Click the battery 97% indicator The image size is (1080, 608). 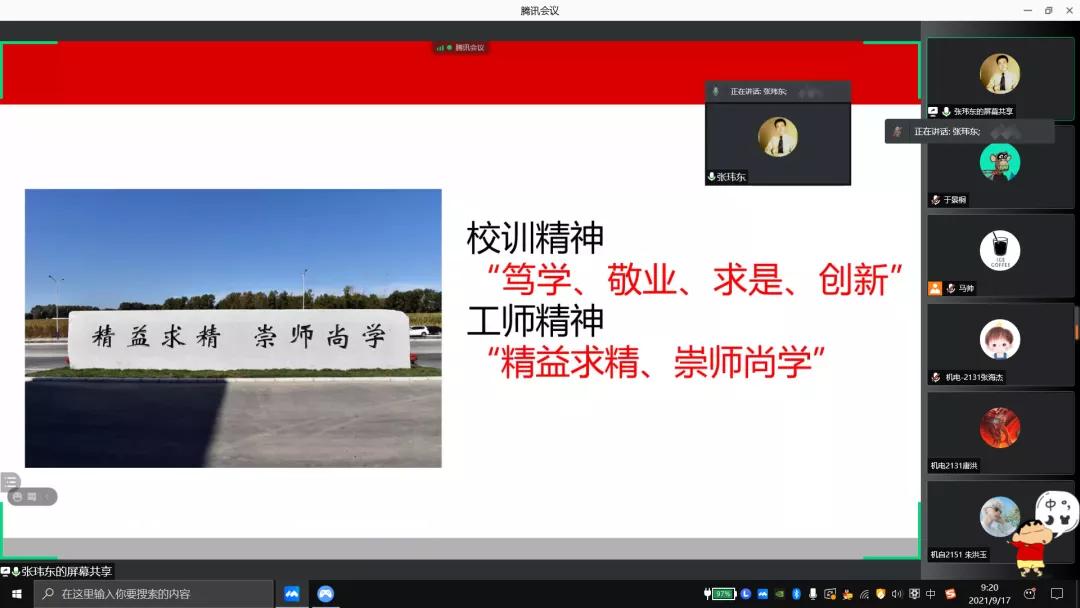click(722, 594)
